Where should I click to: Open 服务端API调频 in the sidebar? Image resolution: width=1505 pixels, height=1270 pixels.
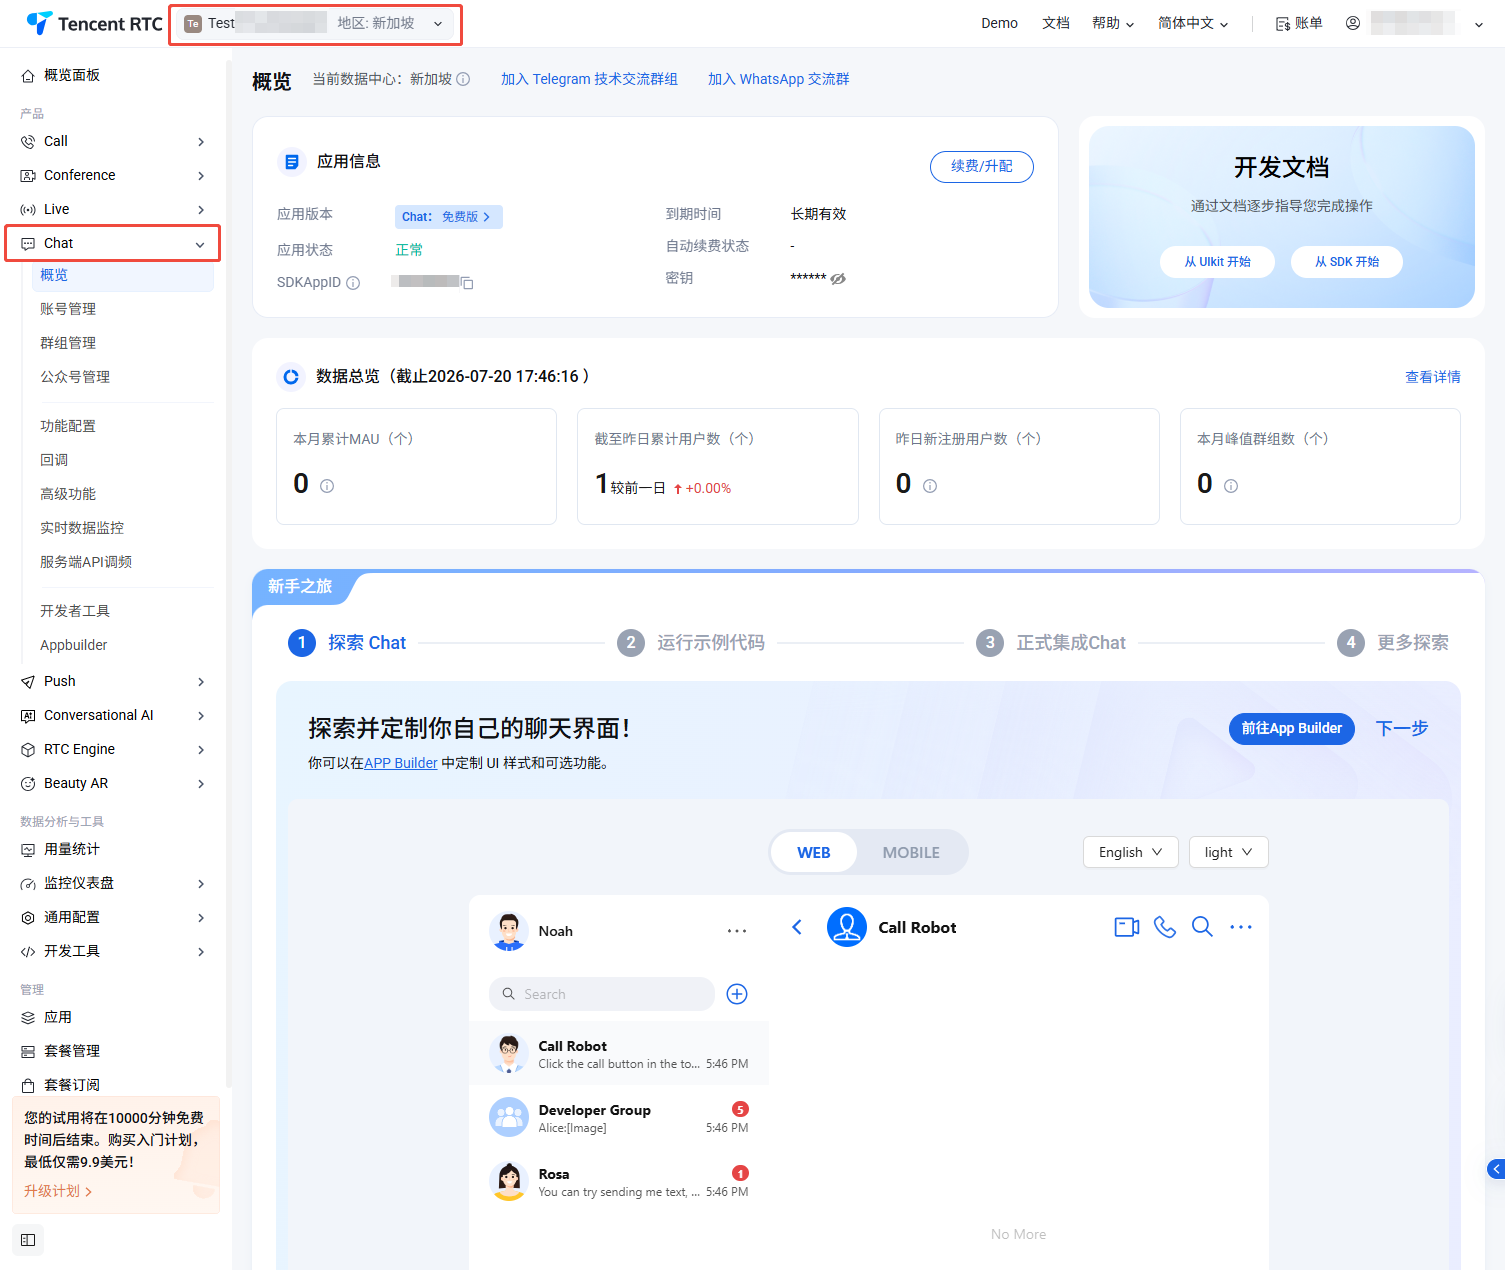point(86,562)
